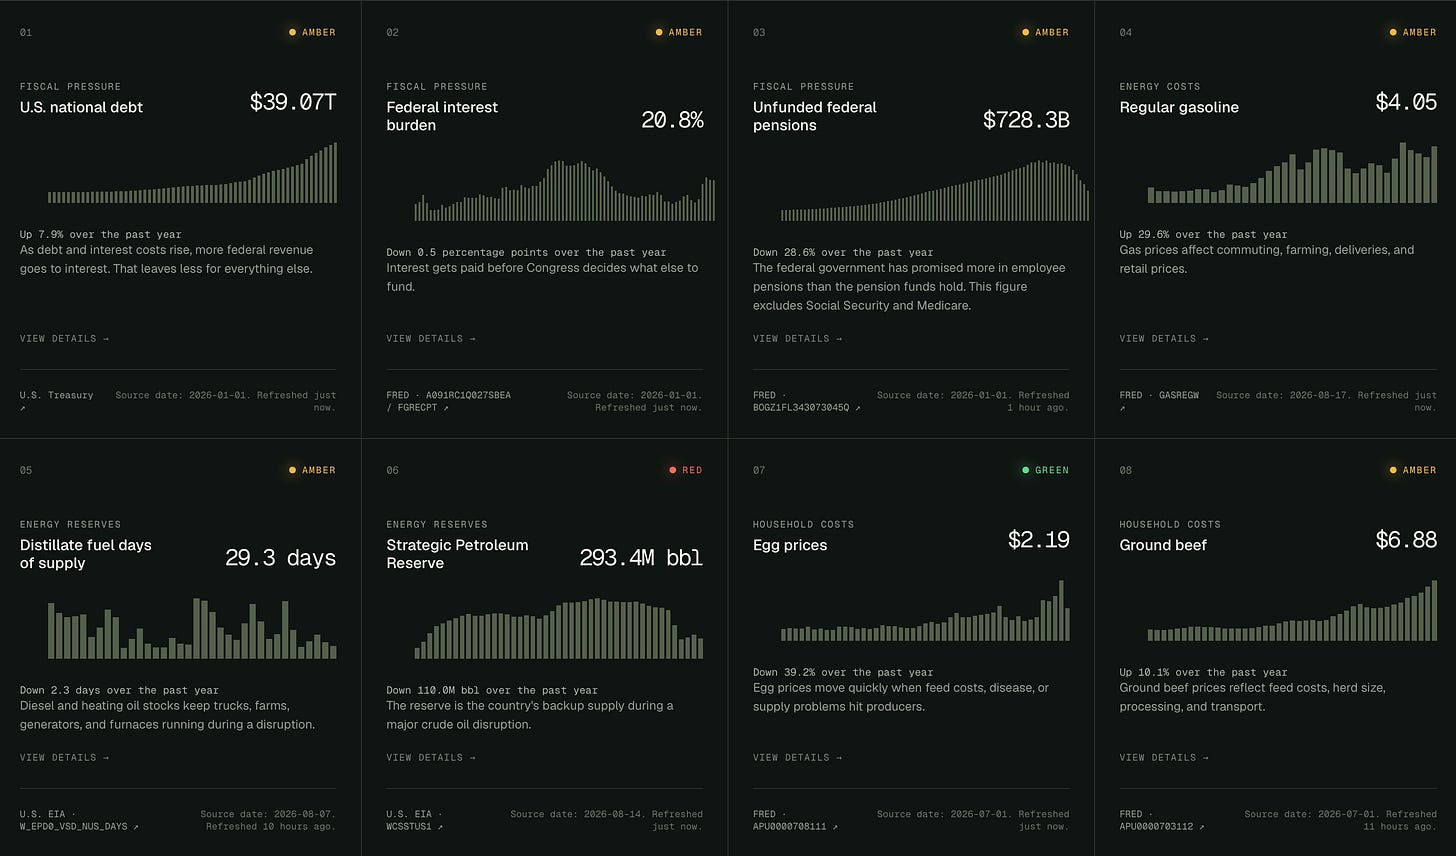Click the Unfunded federal pensions bar chart
The height and width of the screenshot is (856, 1456).
tap(935, 190)
